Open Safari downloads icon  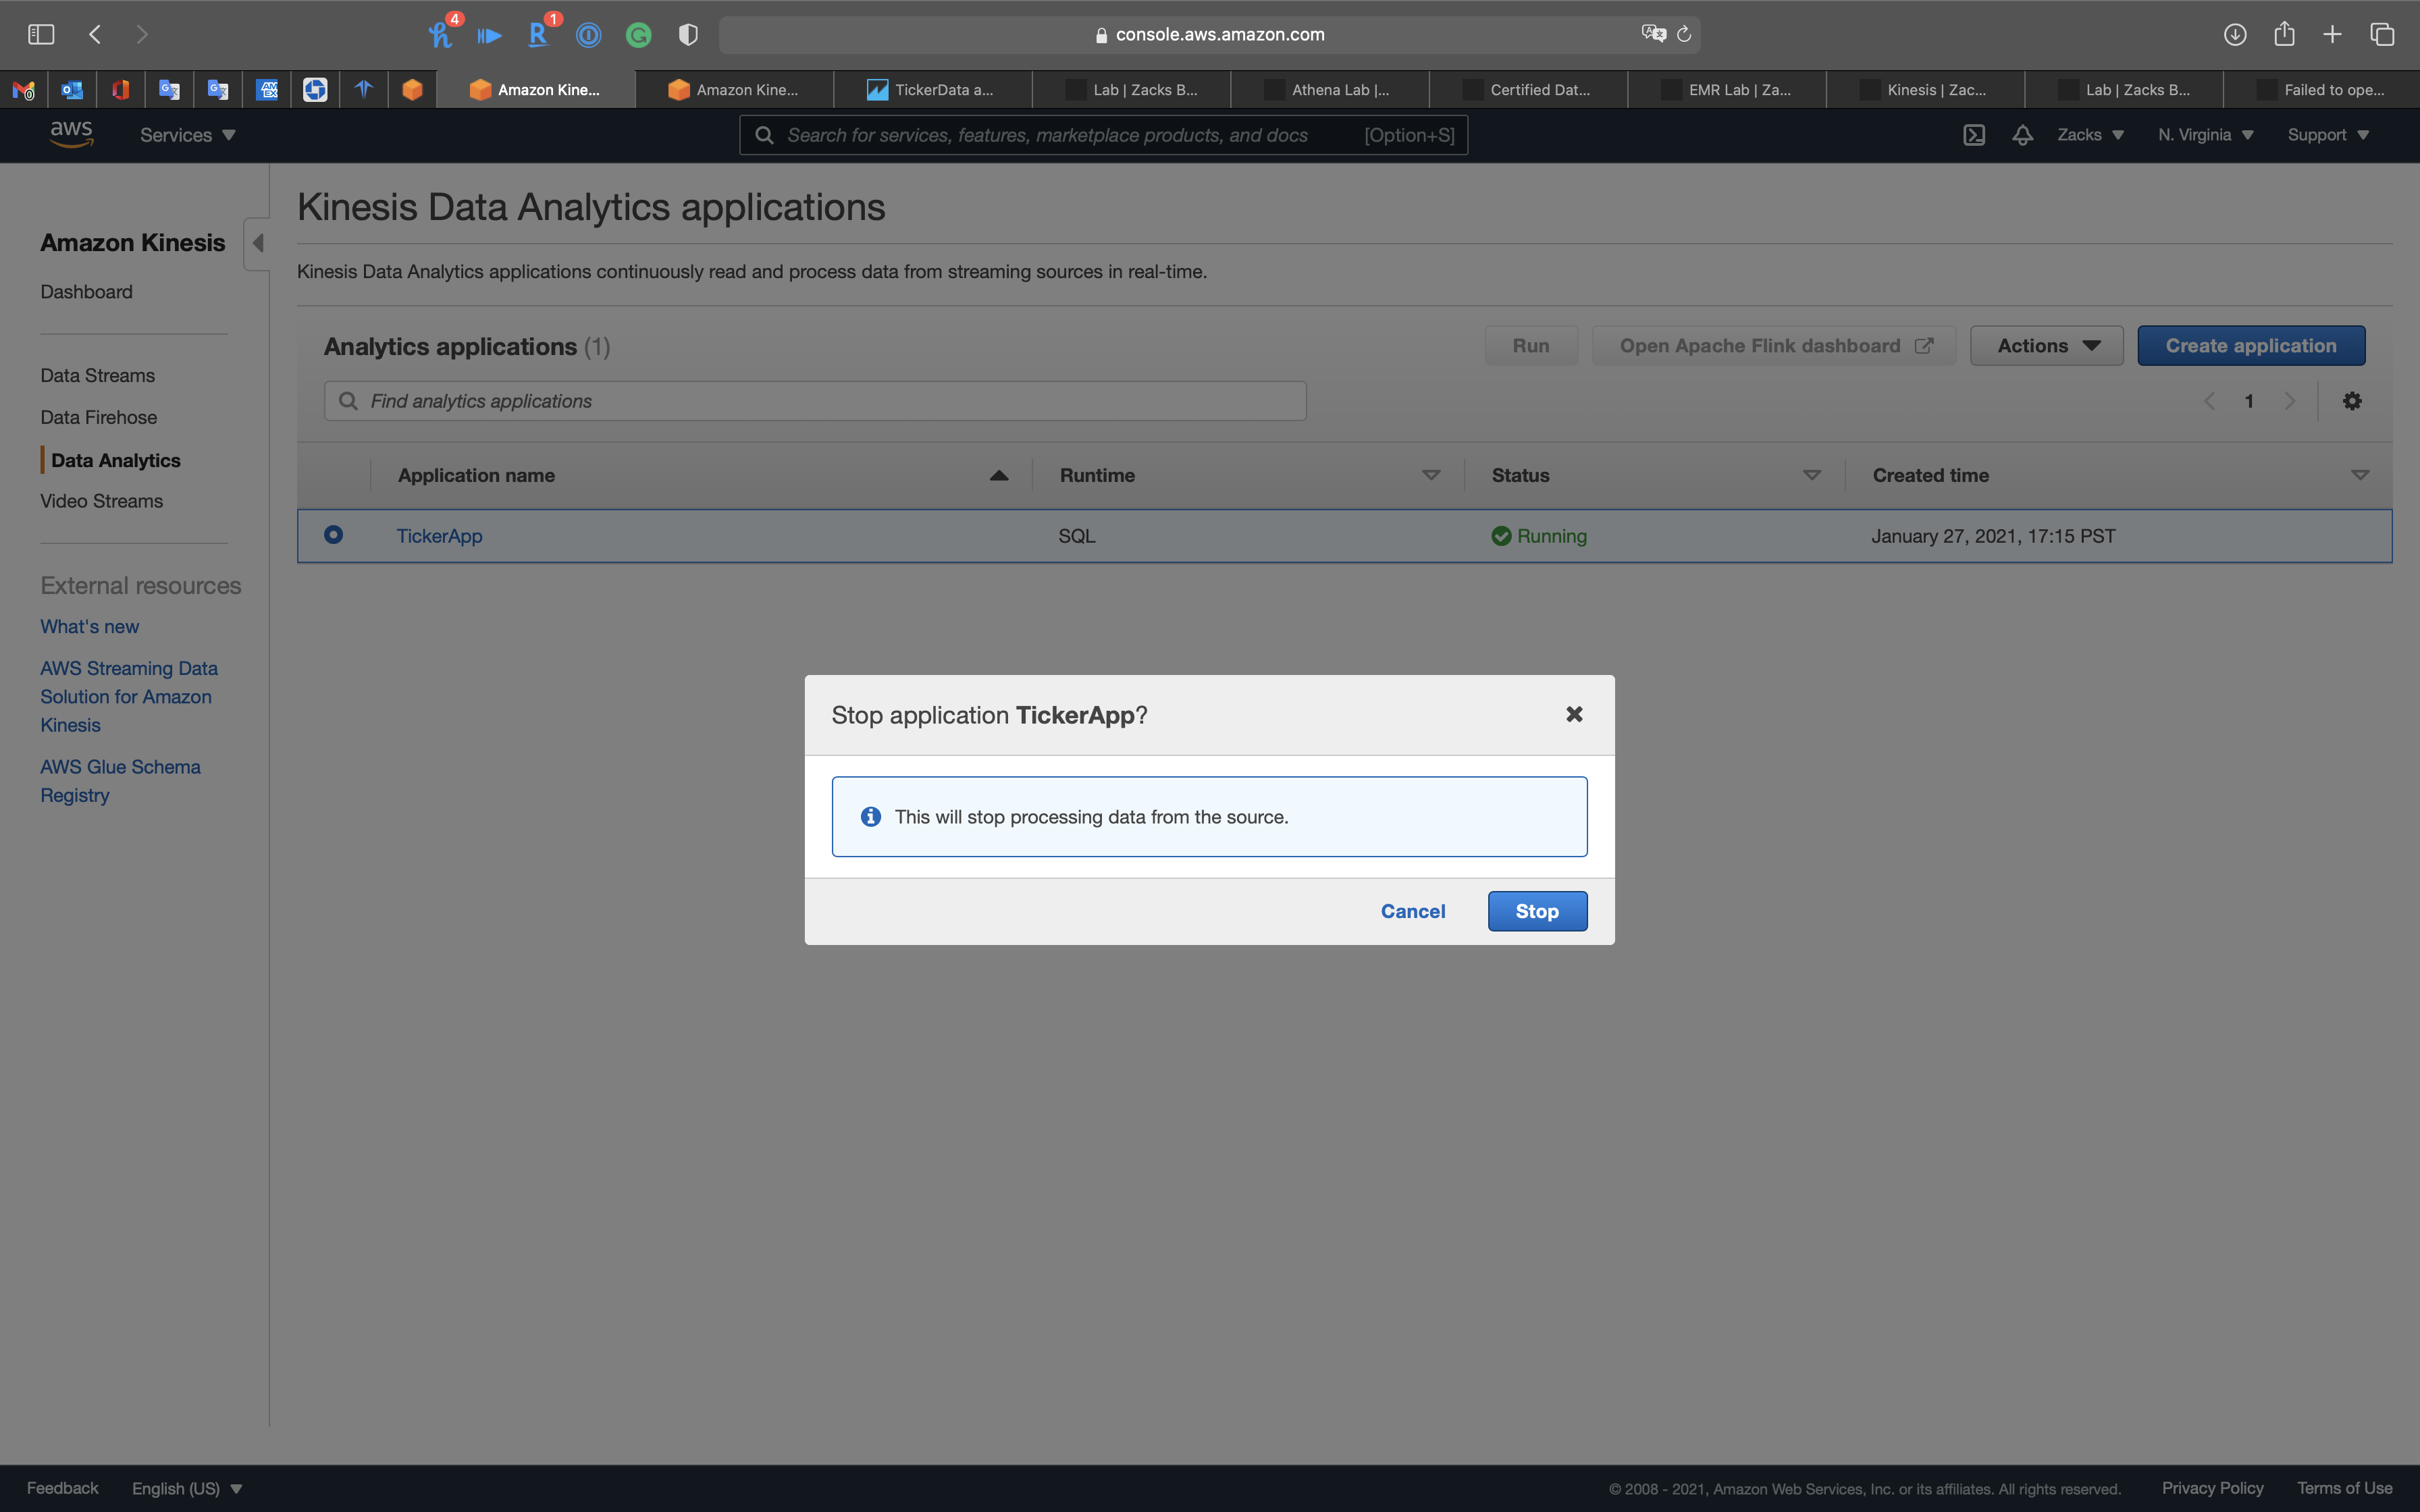click(2235, 34)
